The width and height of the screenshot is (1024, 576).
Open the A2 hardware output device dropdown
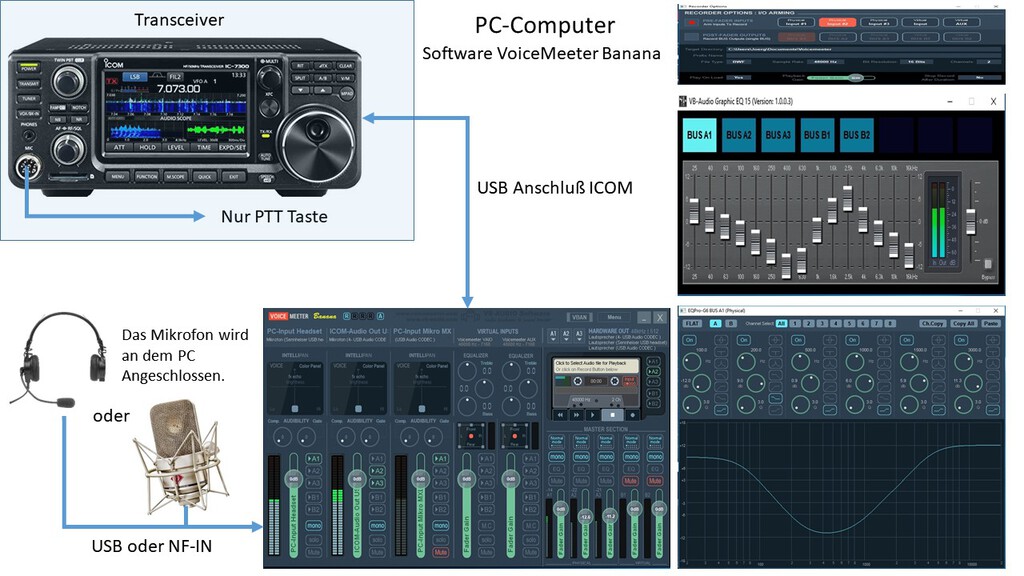(x=566, y=336)
